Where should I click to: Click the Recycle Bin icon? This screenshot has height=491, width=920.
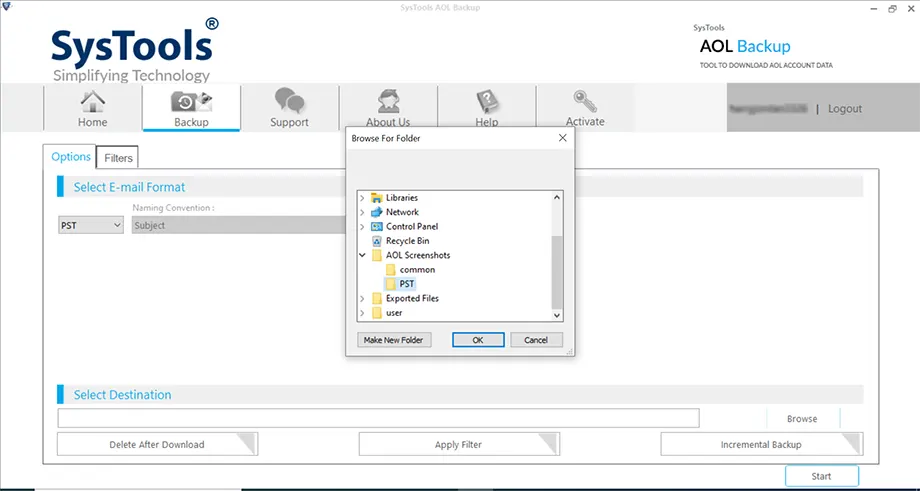pyautogui.click(x=377, y=241)
